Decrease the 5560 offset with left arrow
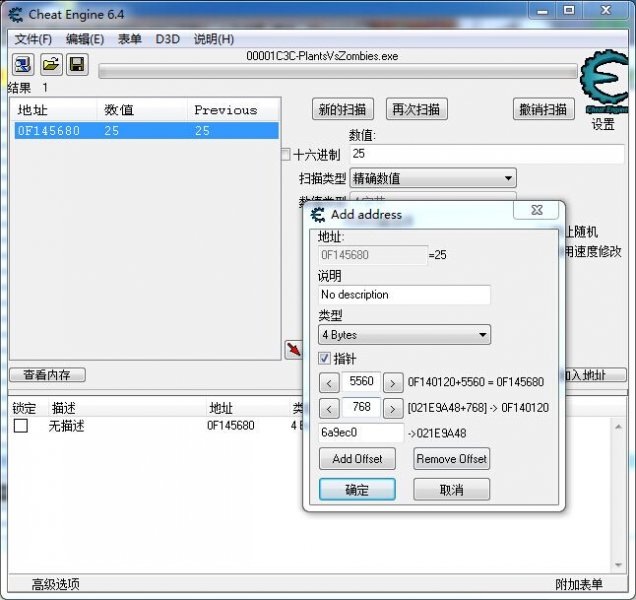This screenshot has height=600, width=636. tap(329, 383)
